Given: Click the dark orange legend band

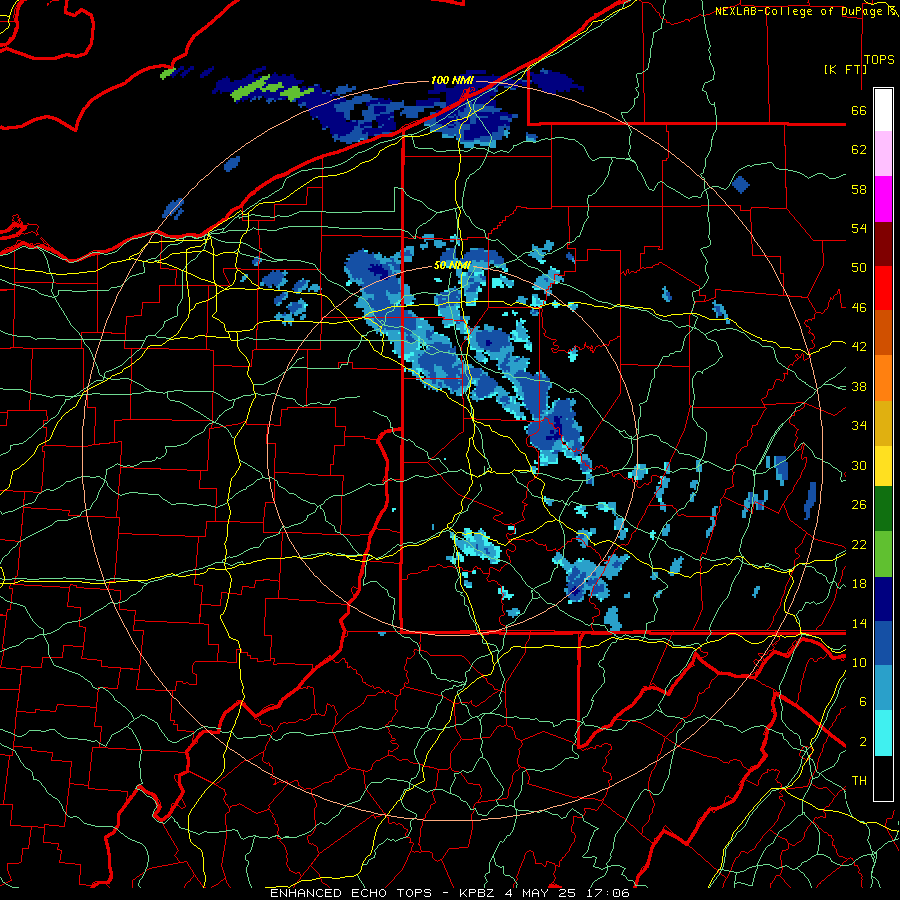Looking at the screenshot, I should tap(883, 333).
